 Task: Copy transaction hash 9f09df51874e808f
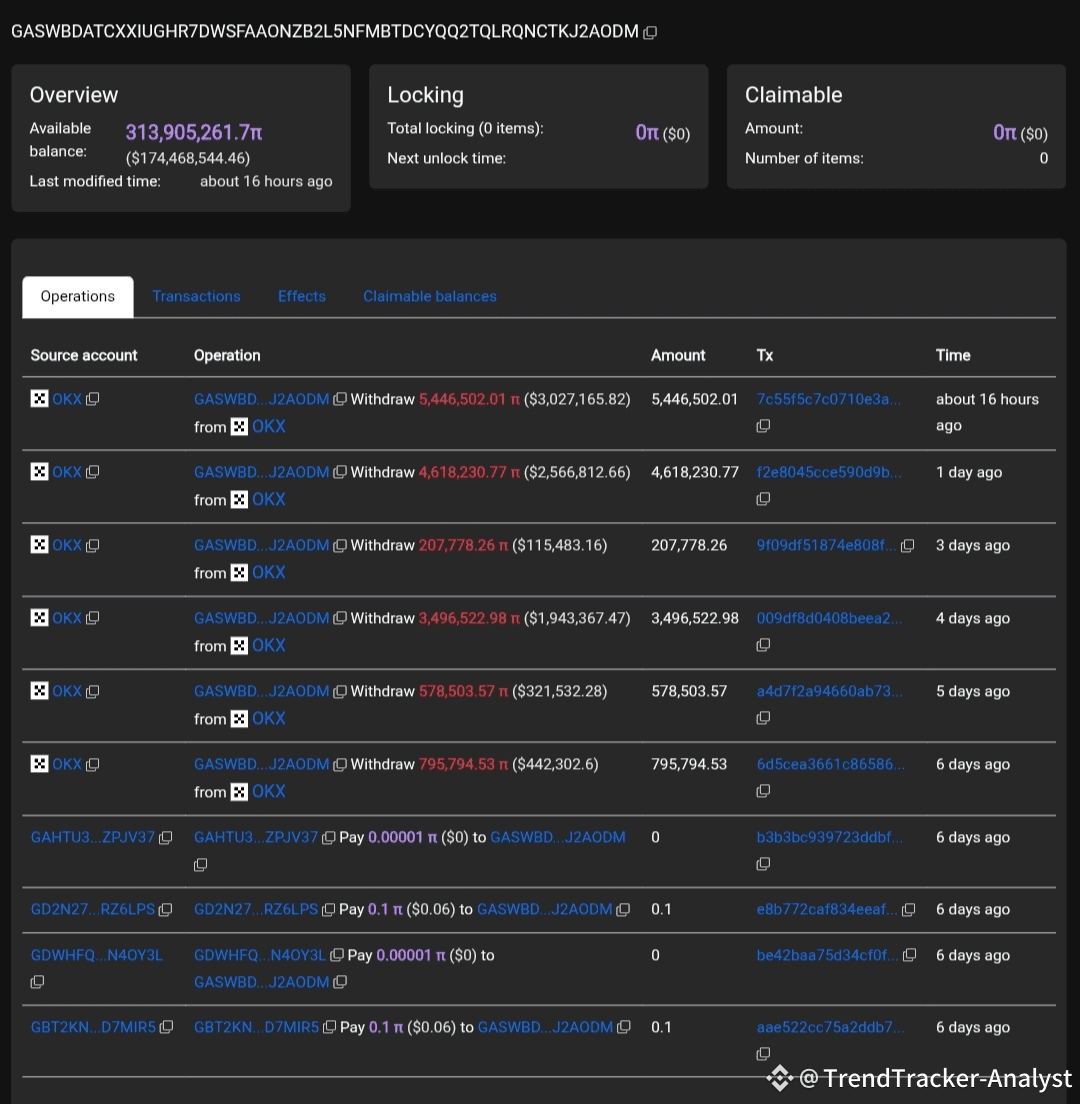tap(908, 546)
